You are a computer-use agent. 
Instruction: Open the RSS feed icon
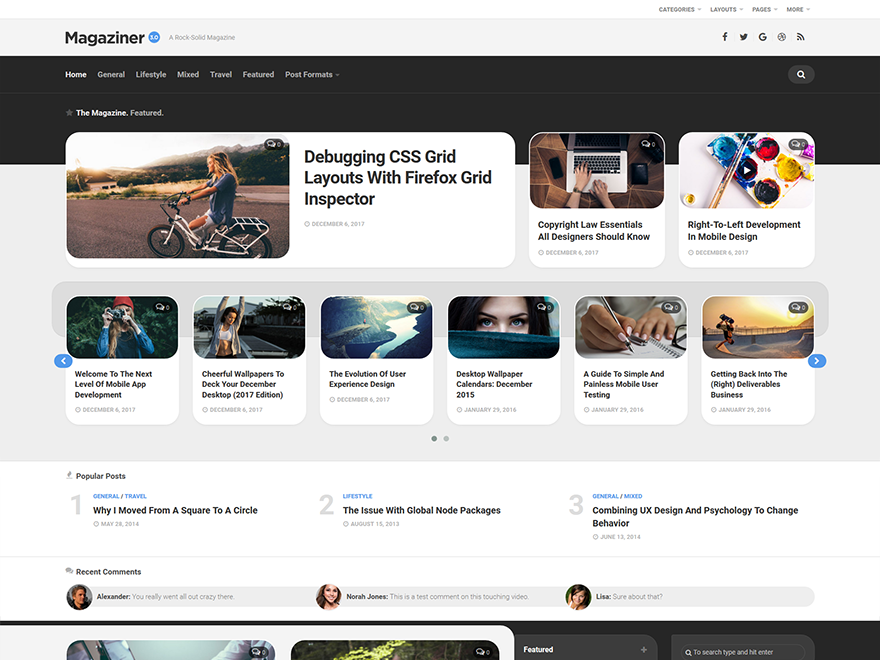tap(800, 36)
